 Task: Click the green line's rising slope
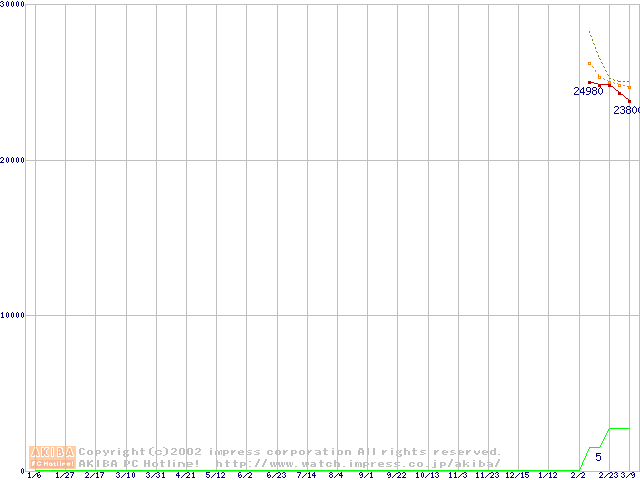584,459
